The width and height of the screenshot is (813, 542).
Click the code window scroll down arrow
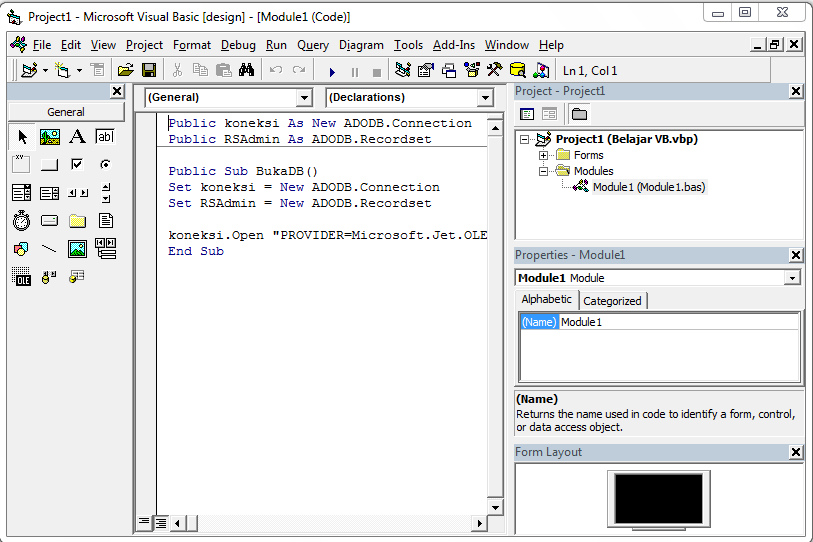[x=495, y=508]
